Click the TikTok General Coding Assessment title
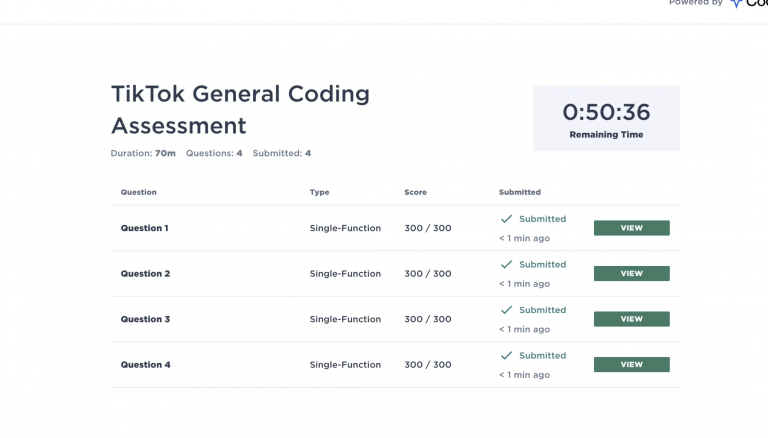768x438 pixels. point(240,110)
